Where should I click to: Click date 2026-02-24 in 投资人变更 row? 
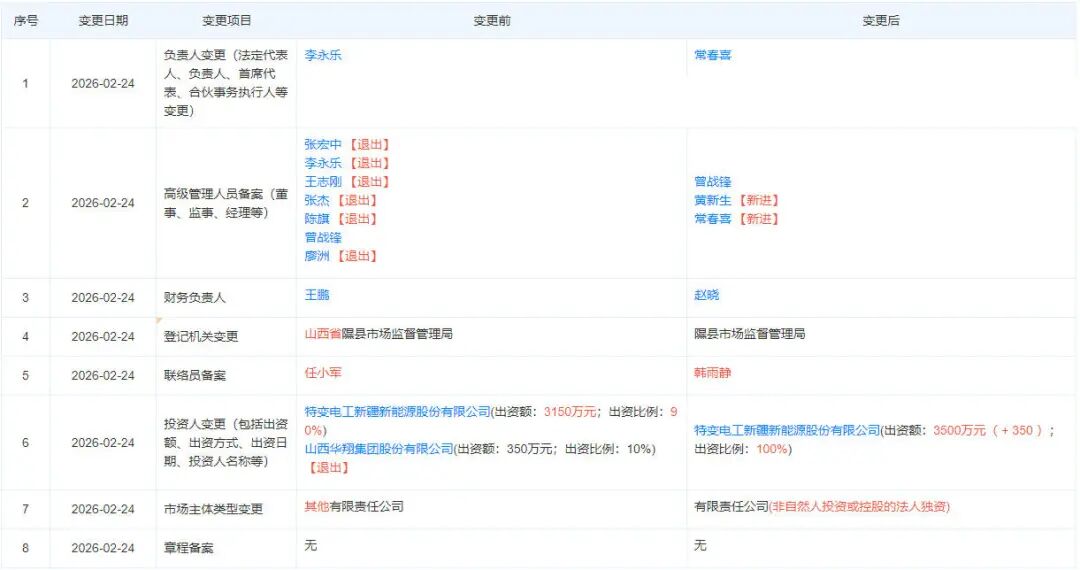pyautogui.click(x=103, y=443)
